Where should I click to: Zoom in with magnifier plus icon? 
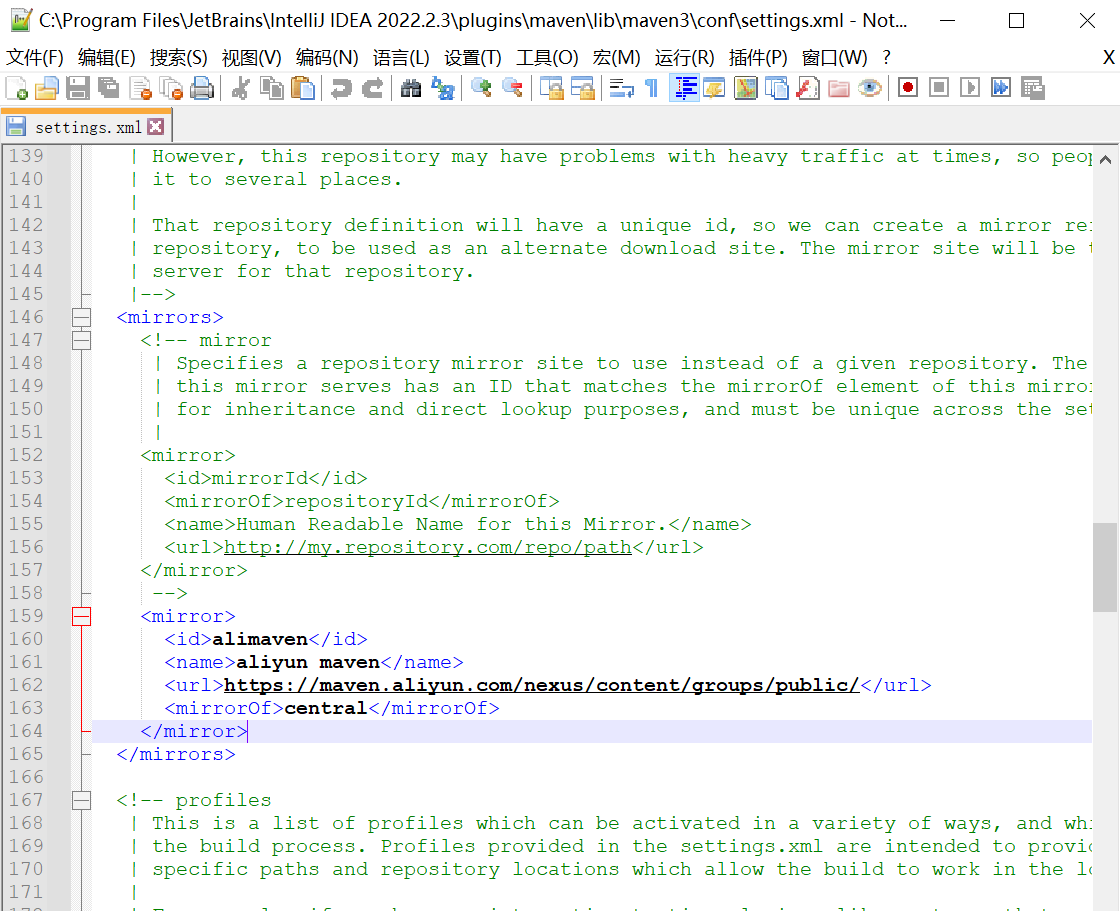[x=481, y=88]
